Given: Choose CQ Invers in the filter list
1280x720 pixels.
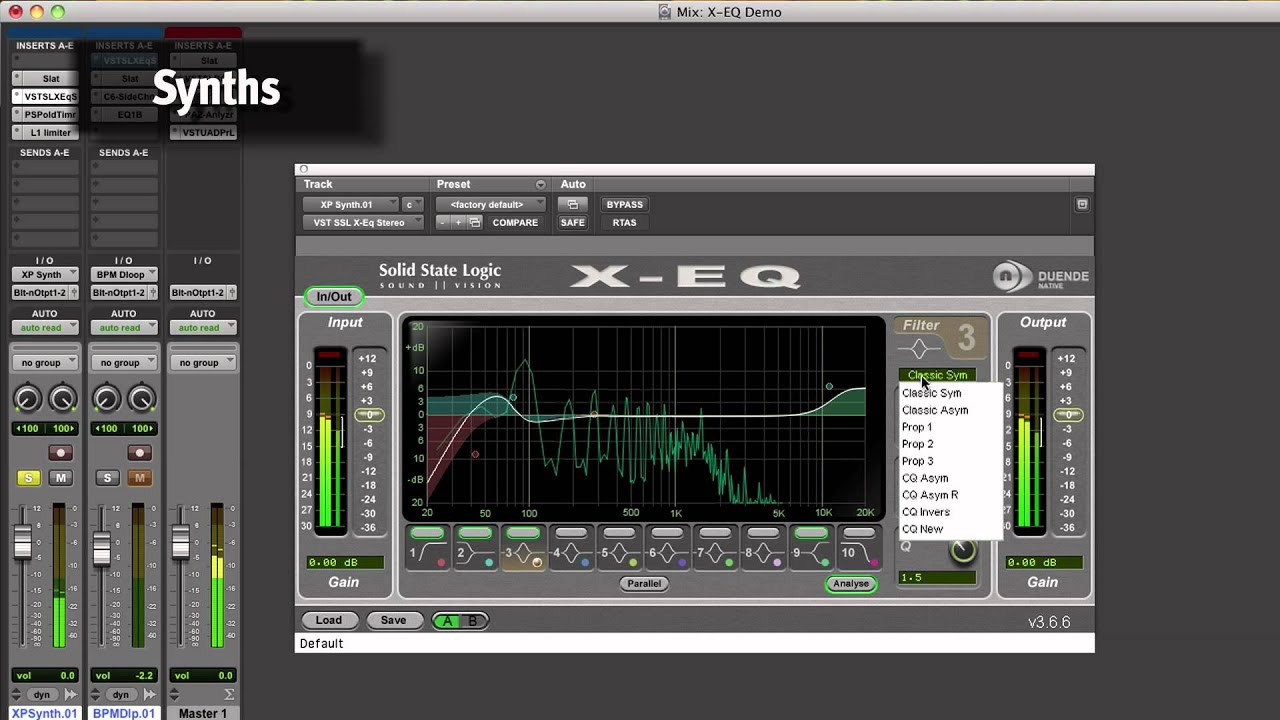Looking at the screenshot, I should [925, 511].
